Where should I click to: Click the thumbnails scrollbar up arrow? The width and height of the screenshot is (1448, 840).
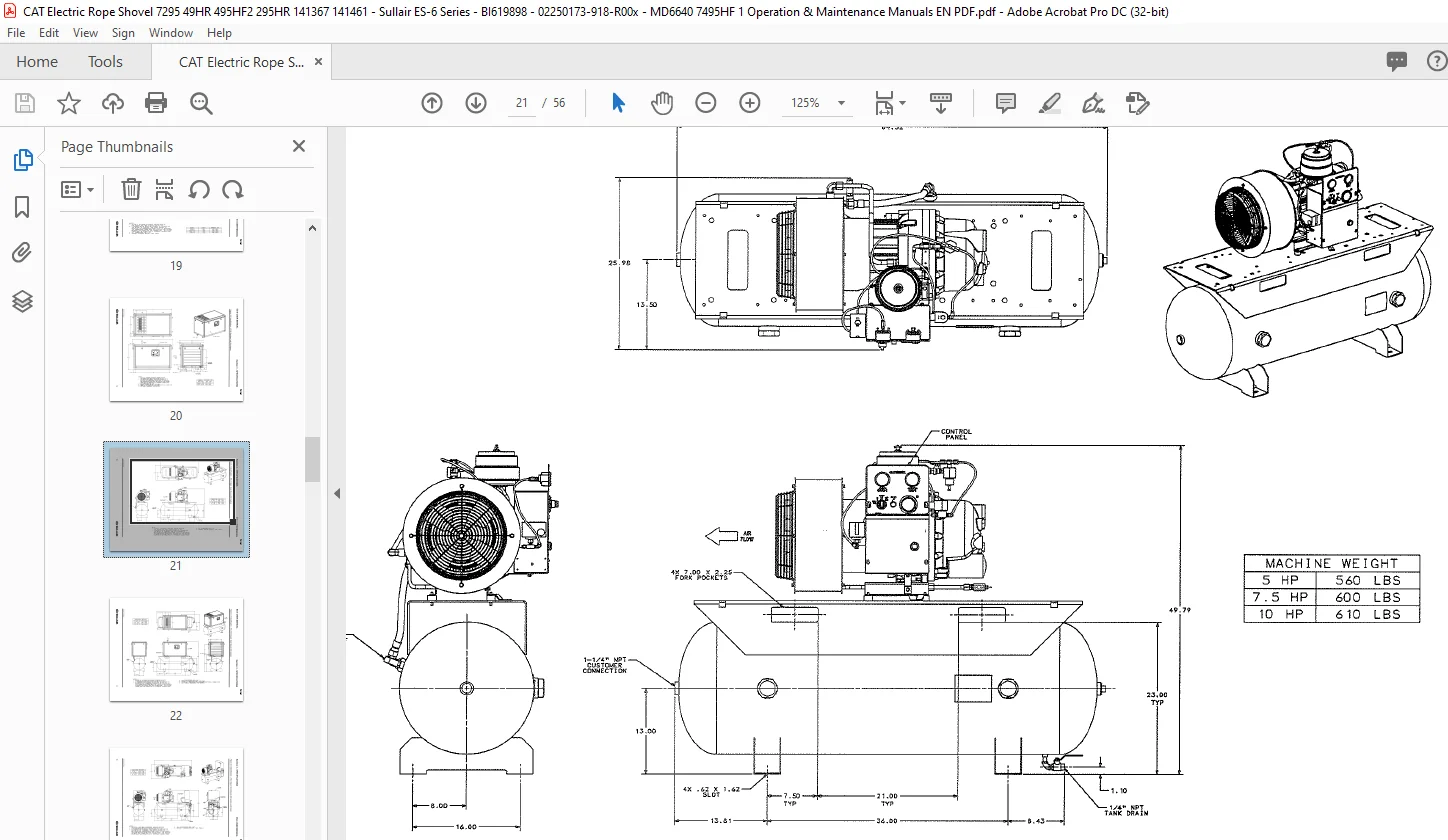[x=313, y=228]
